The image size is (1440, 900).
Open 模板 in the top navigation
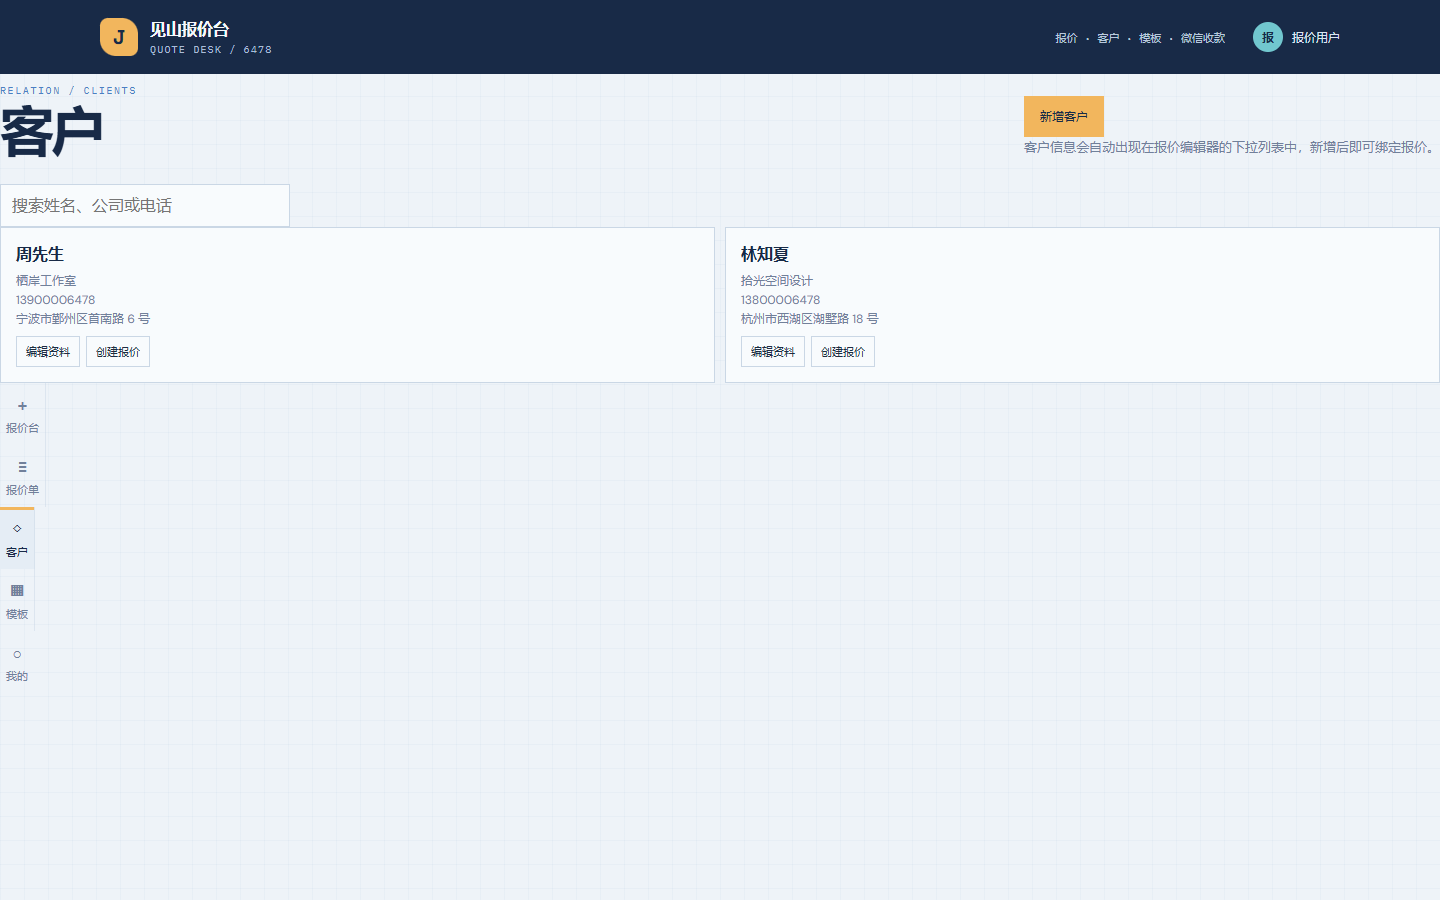[x=1150, y=38]
